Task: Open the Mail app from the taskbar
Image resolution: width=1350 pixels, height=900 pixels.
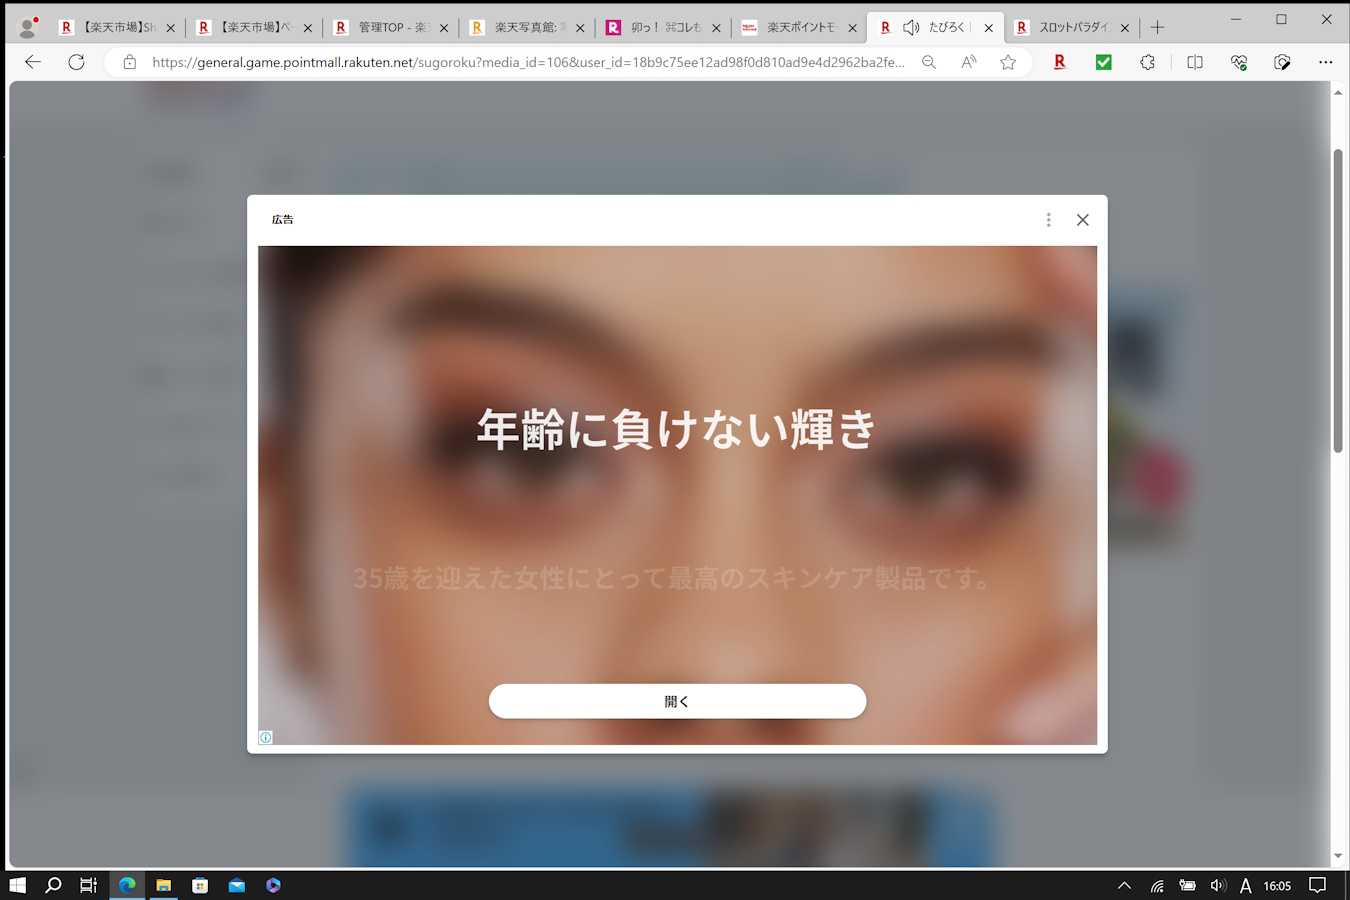Action: 237,885
